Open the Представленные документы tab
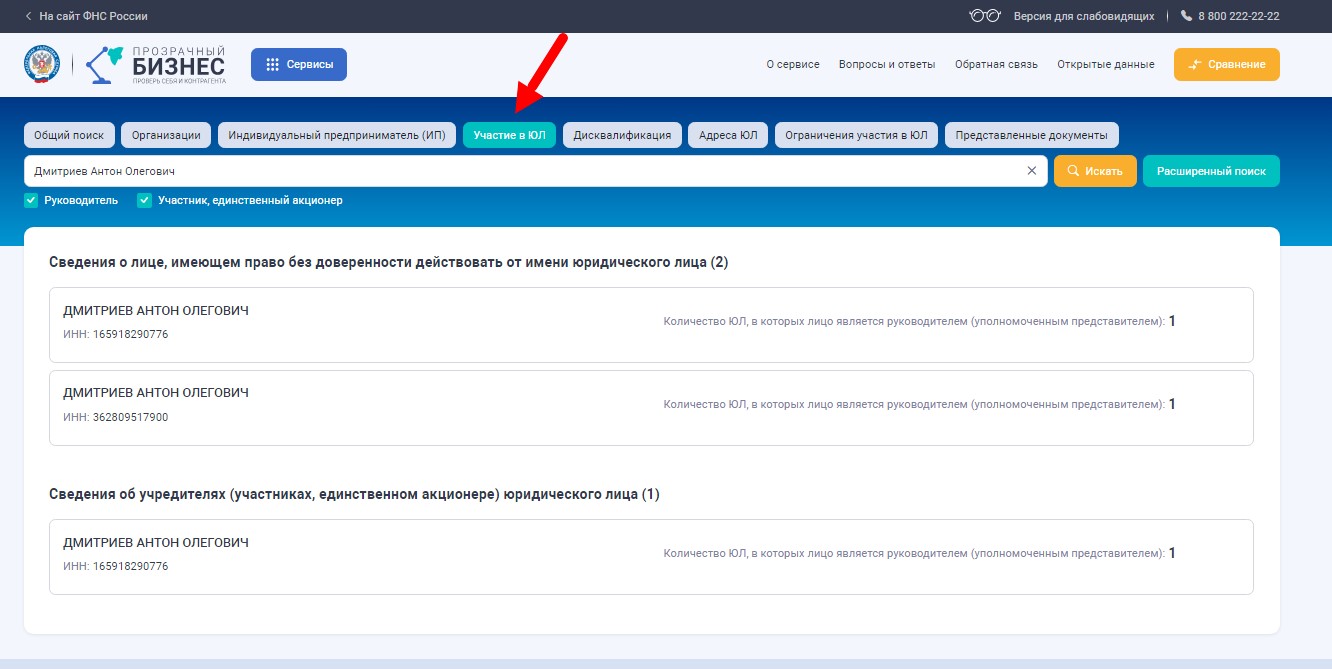This screenshot has height=669, width=1332. [1031, 134]
